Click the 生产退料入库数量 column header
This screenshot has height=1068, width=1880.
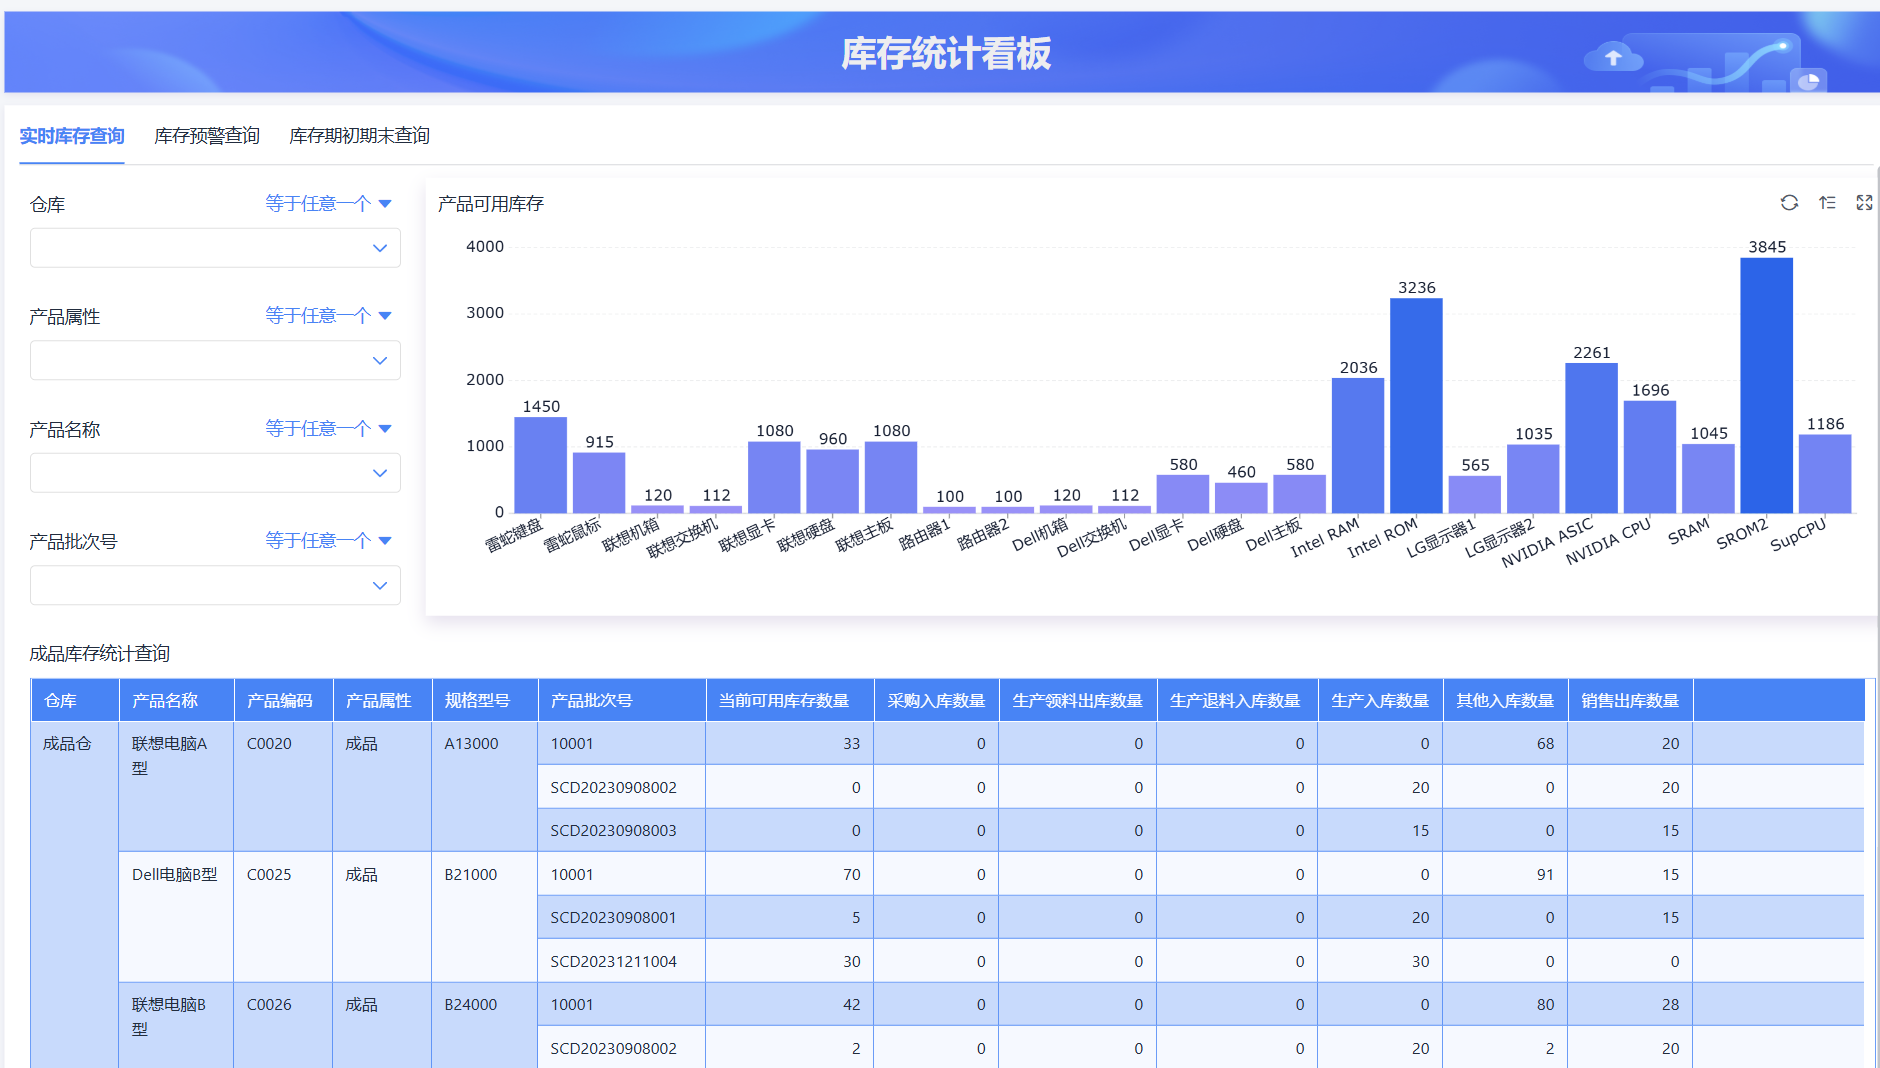click(x=1238, y=700)
